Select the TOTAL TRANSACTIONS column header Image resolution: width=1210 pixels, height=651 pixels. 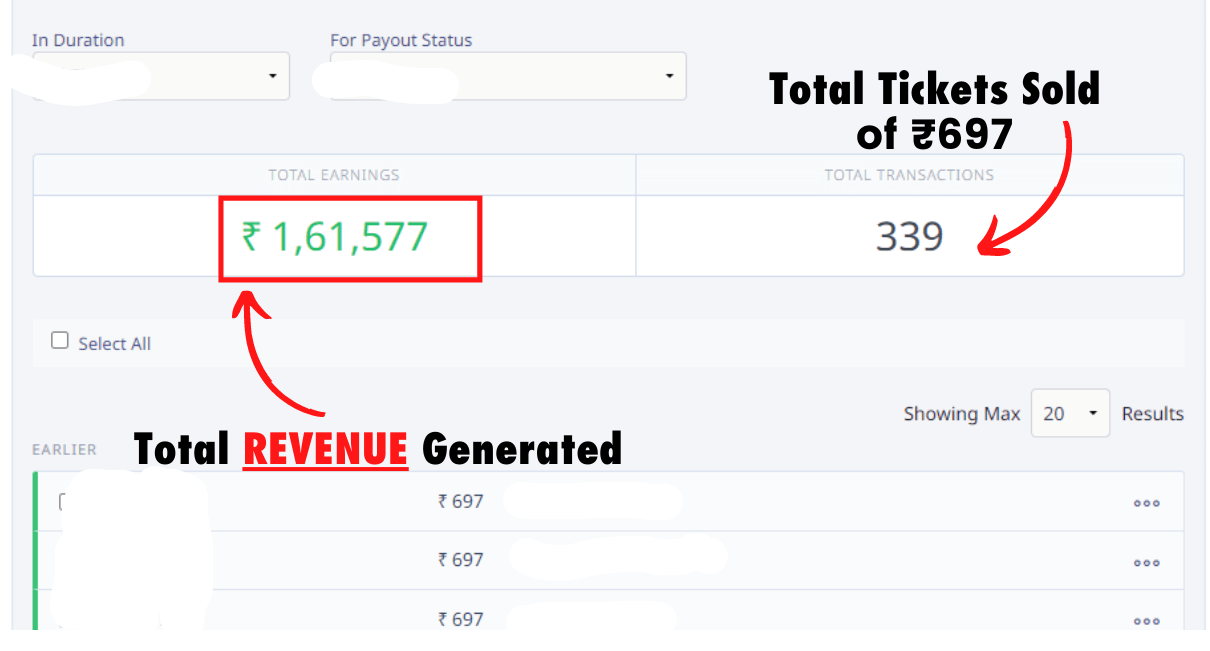pyautogui.click(x=909, y=175)
